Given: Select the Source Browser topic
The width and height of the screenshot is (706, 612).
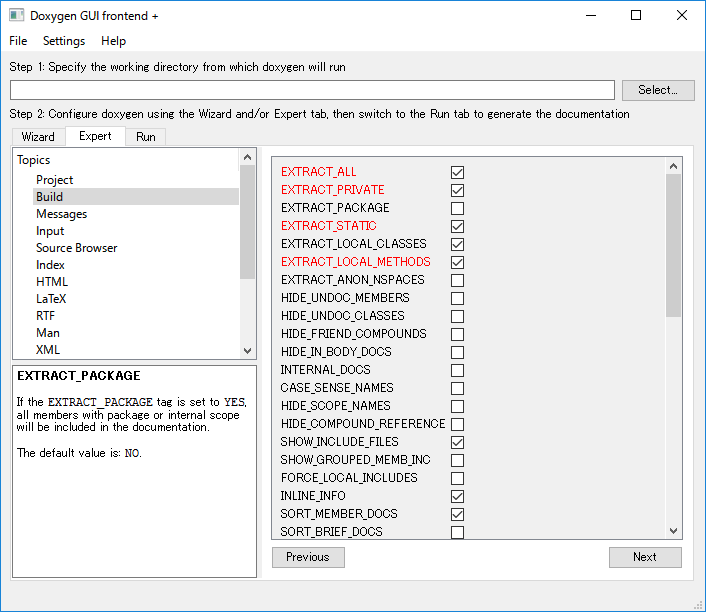Looking at the screenshot, I should (77, 248).
